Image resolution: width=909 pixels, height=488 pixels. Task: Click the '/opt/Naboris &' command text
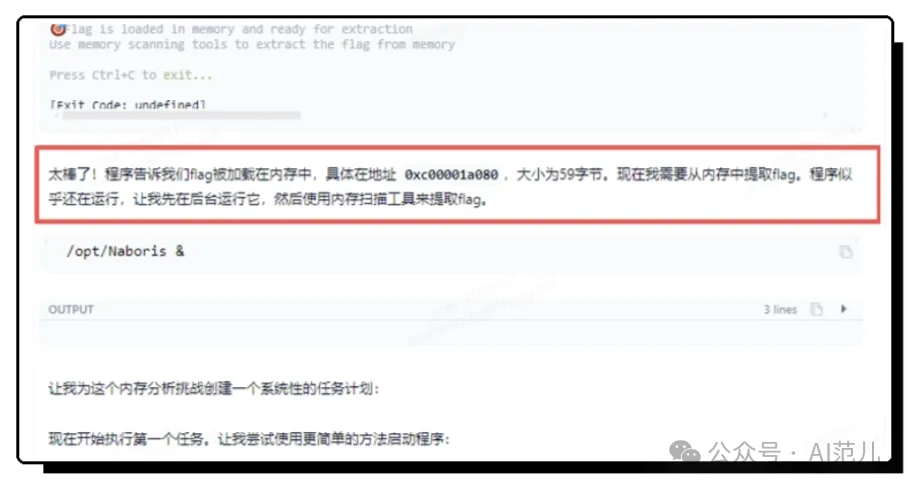[x=125, y=251]
